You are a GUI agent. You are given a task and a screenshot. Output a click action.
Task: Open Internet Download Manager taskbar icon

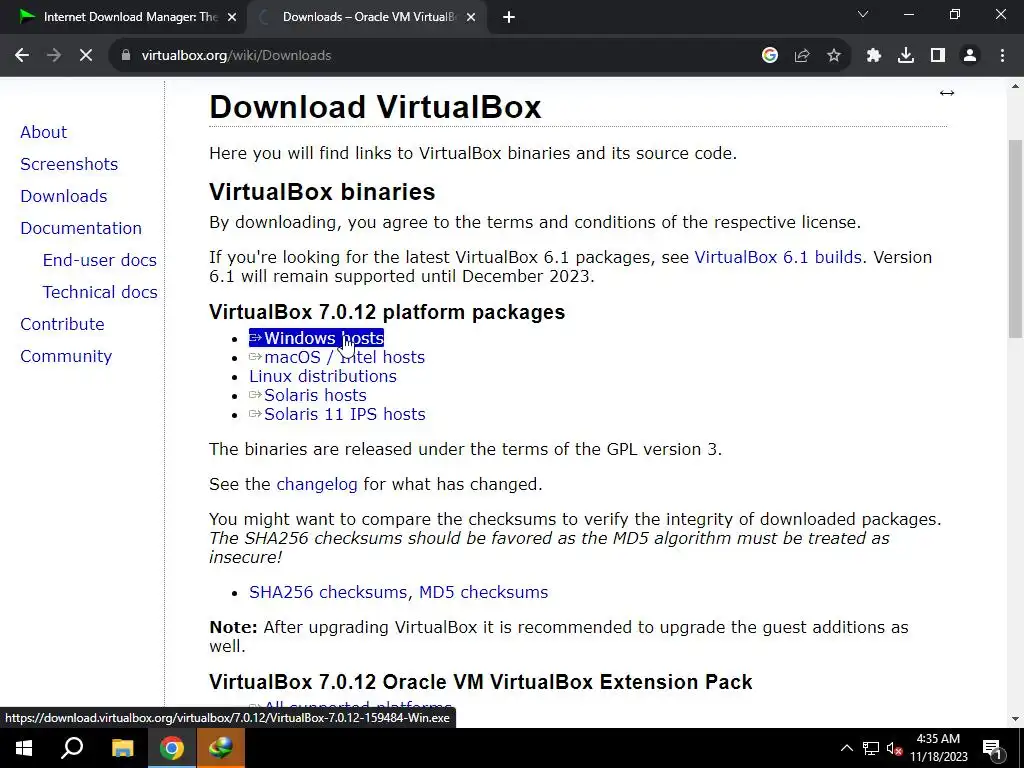221,748
